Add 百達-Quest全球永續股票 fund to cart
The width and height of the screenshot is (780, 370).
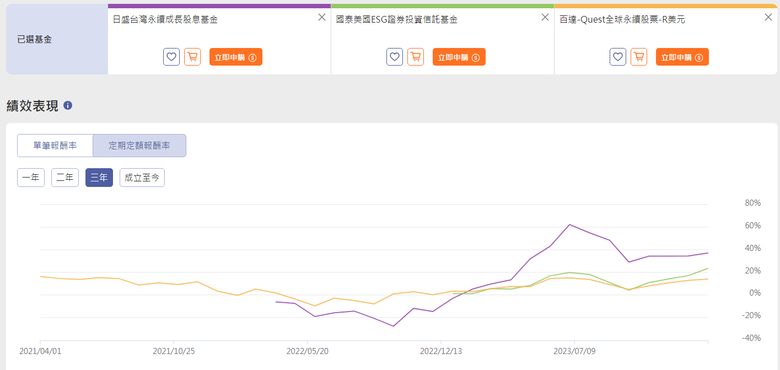point(639,57)
